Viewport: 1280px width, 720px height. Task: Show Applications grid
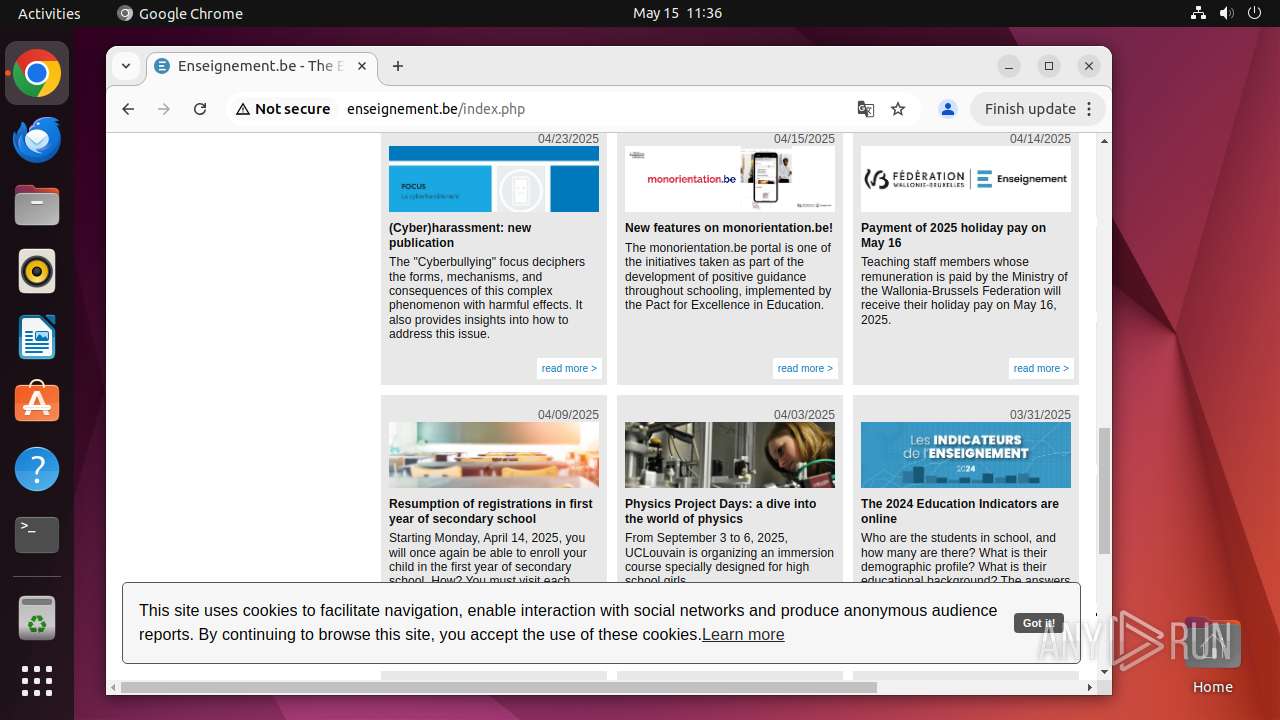[37, 681]
